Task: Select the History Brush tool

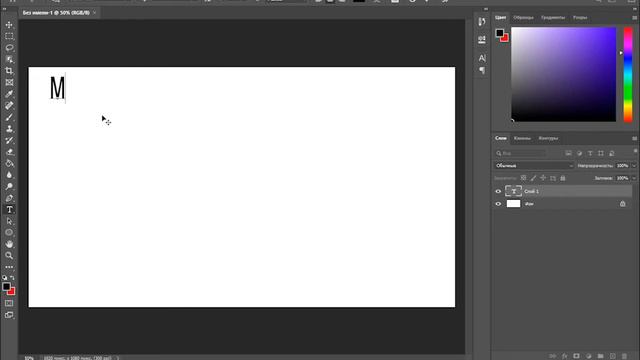Action: tap(9, 140)
